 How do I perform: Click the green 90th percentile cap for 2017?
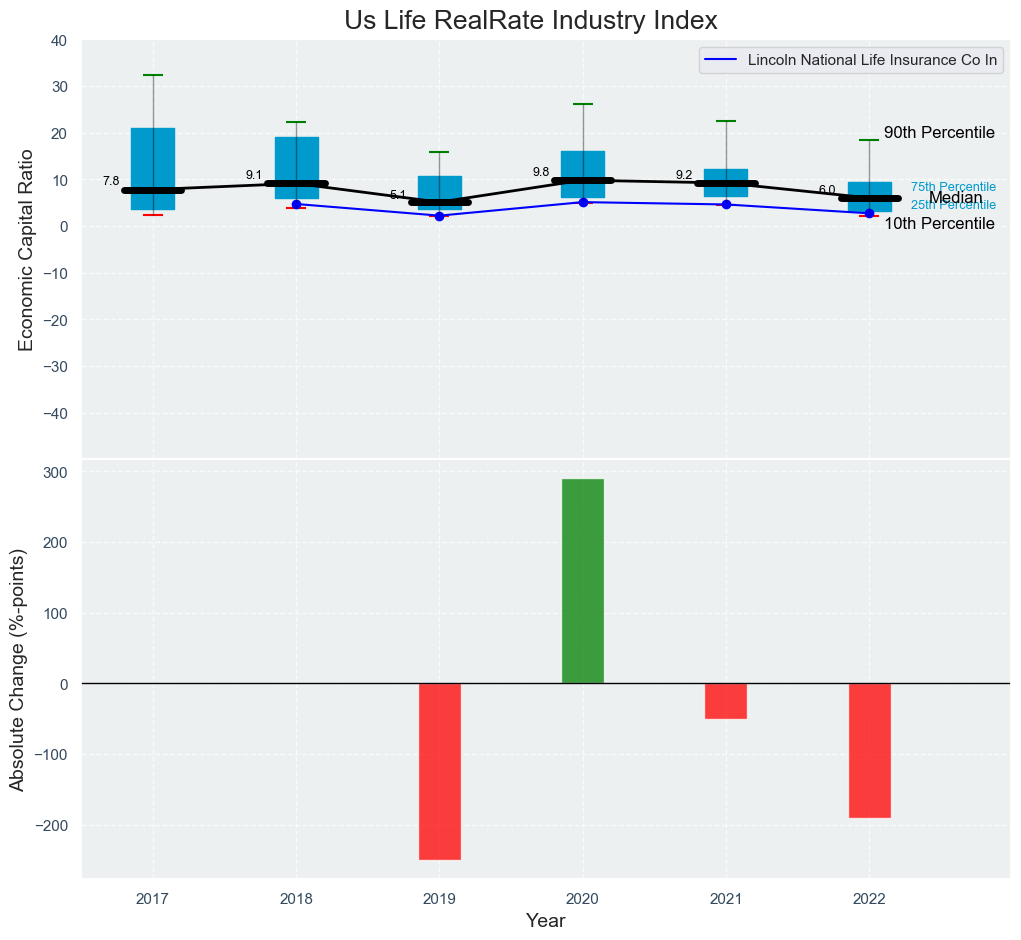(153, 75)
